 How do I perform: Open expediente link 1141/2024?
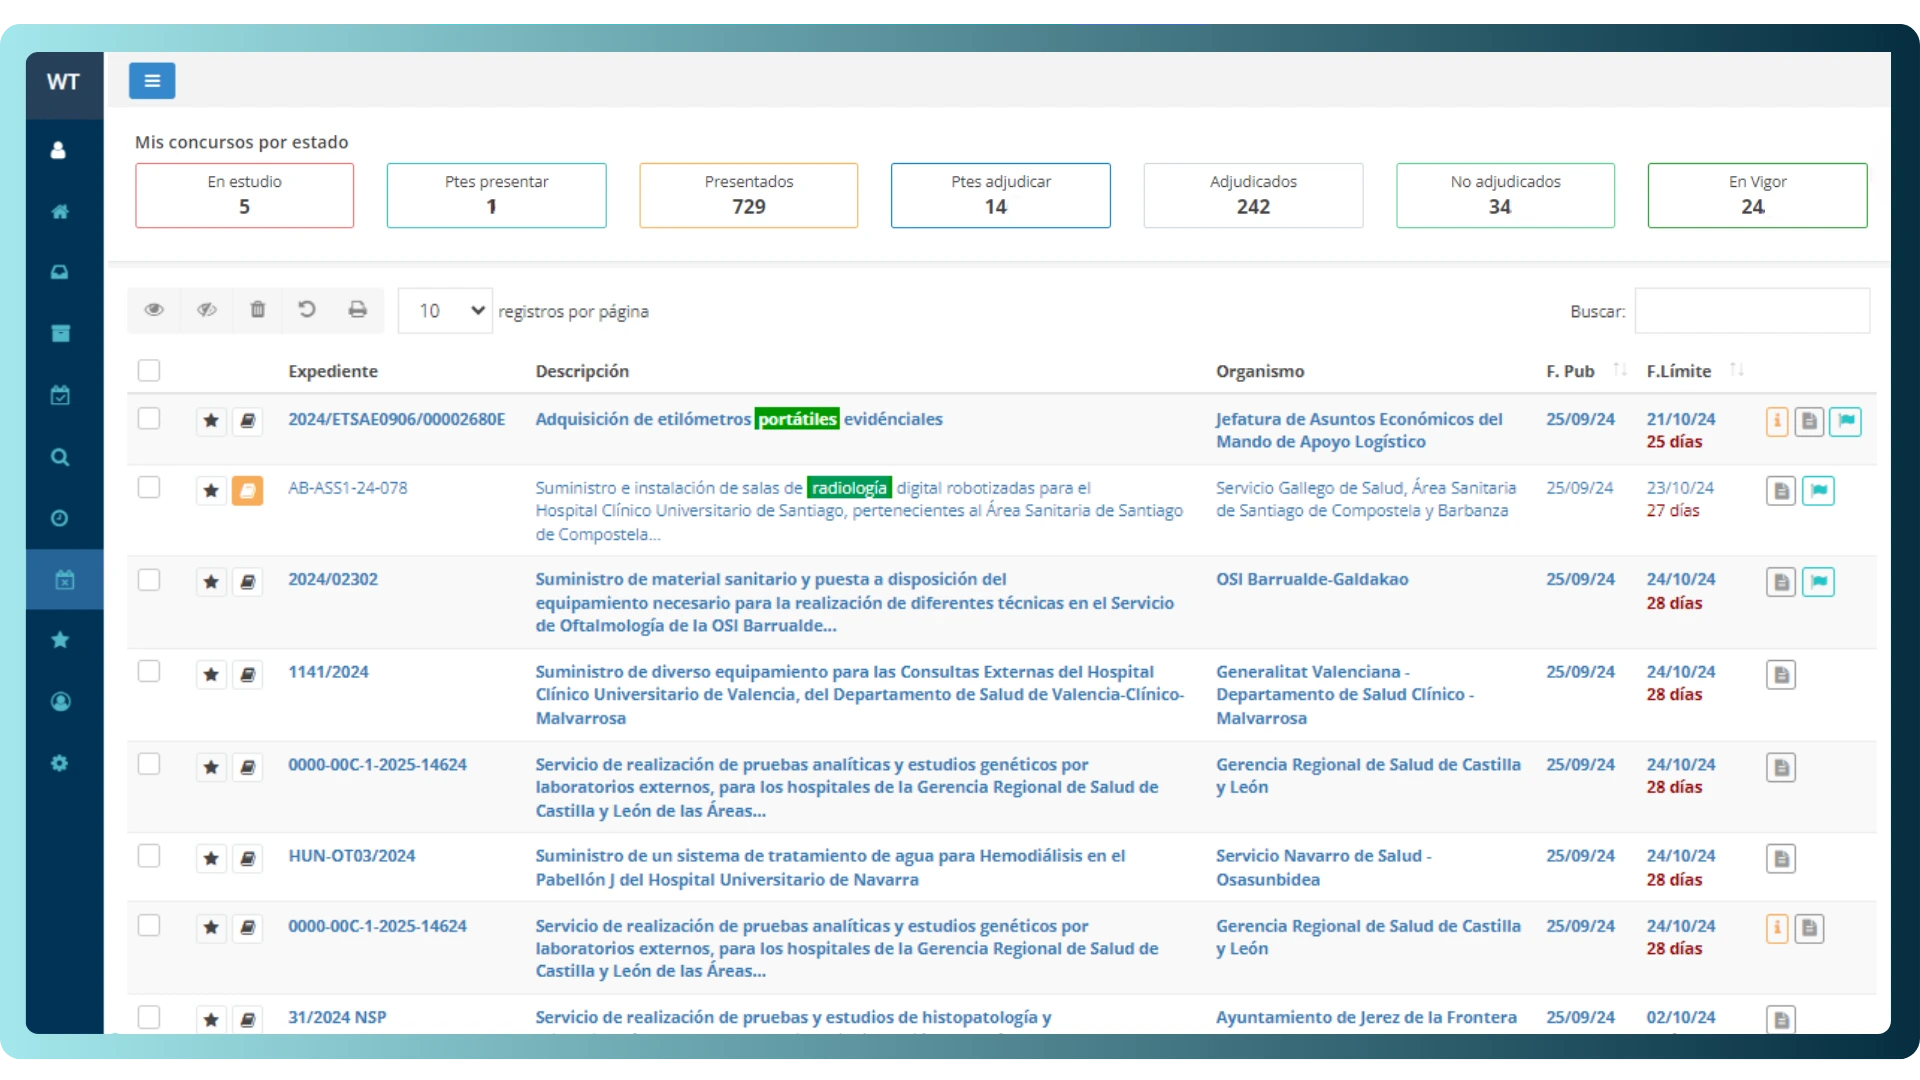328,672
